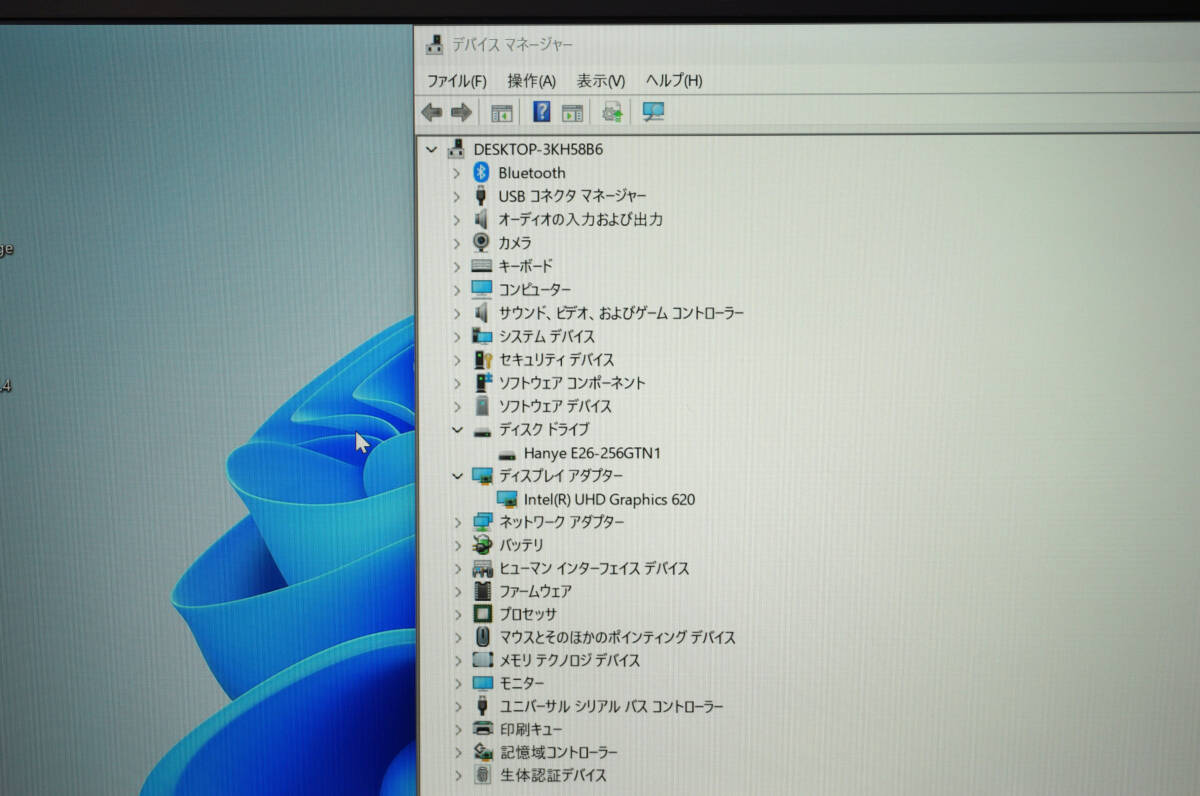Expand the ヒューマン インターフェイス デバイス arrow
This screenshot has height=796, width=1200.
tap(457, 568)
